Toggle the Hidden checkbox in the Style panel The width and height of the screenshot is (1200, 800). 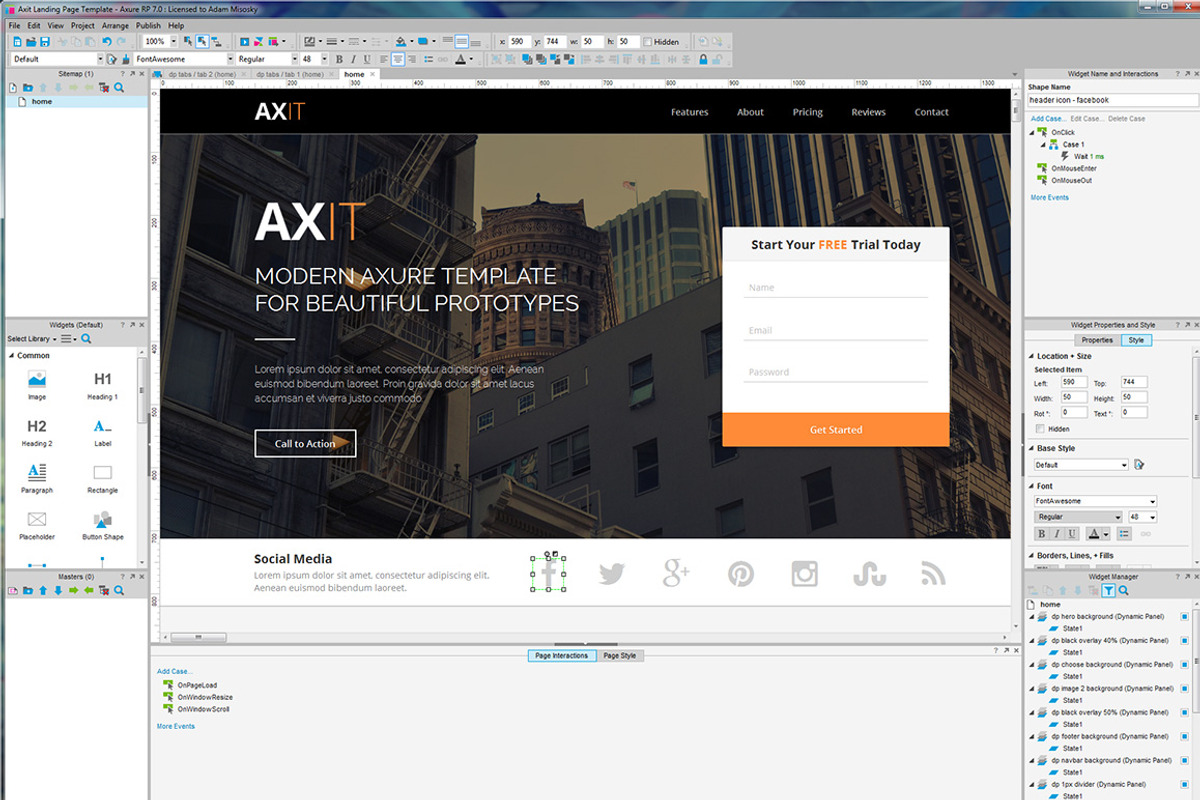pyautogui.click(x=1040, y=429)
